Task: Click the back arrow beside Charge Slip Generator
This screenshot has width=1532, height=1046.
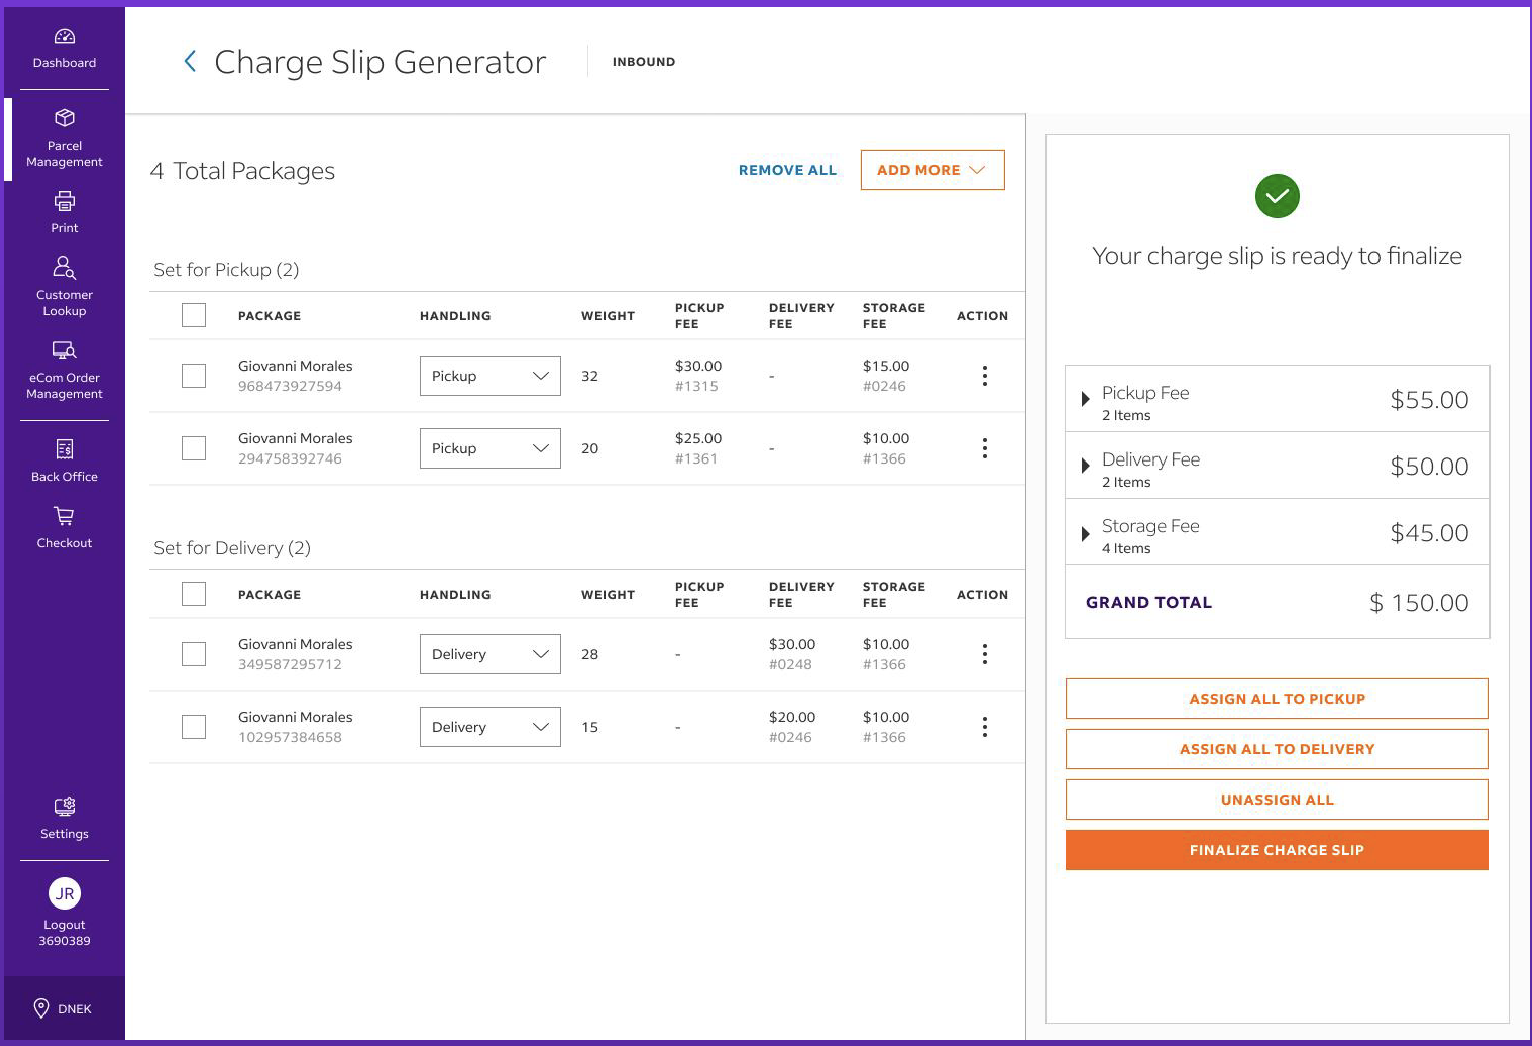Action: (x=190, y=62)
